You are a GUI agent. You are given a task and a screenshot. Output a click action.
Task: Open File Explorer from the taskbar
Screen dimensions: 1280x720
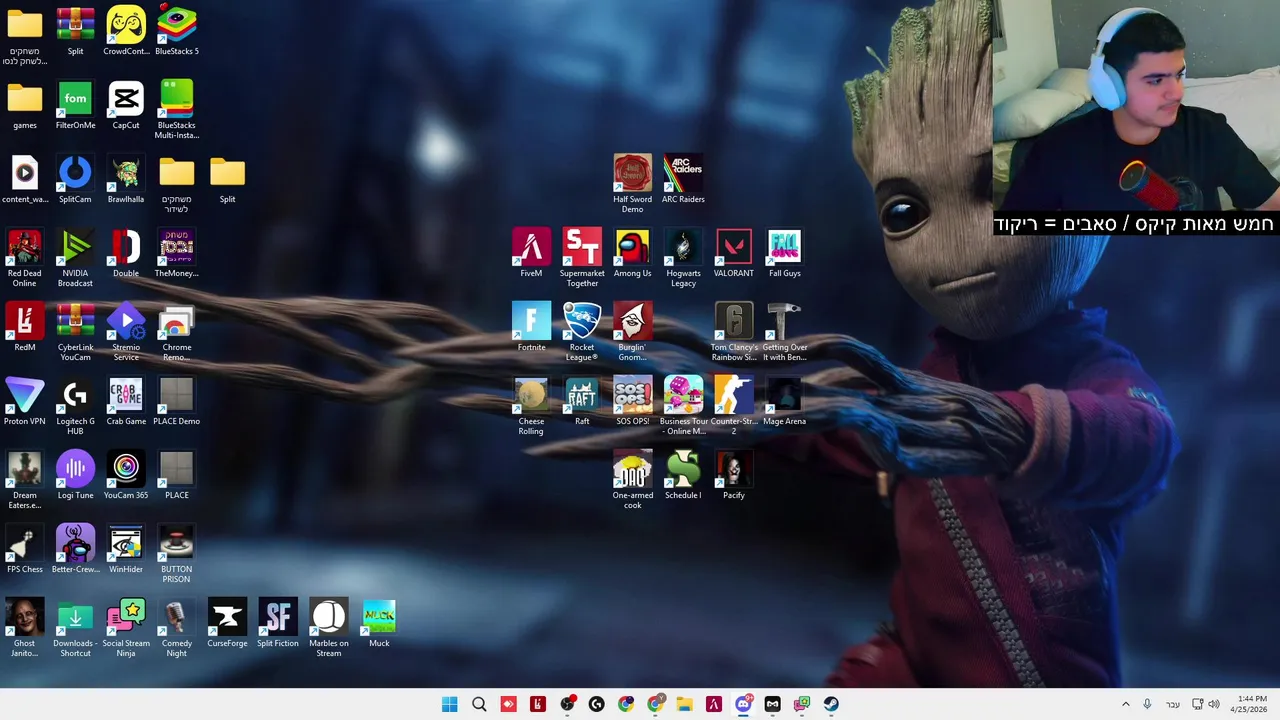[x=684, y=704]
